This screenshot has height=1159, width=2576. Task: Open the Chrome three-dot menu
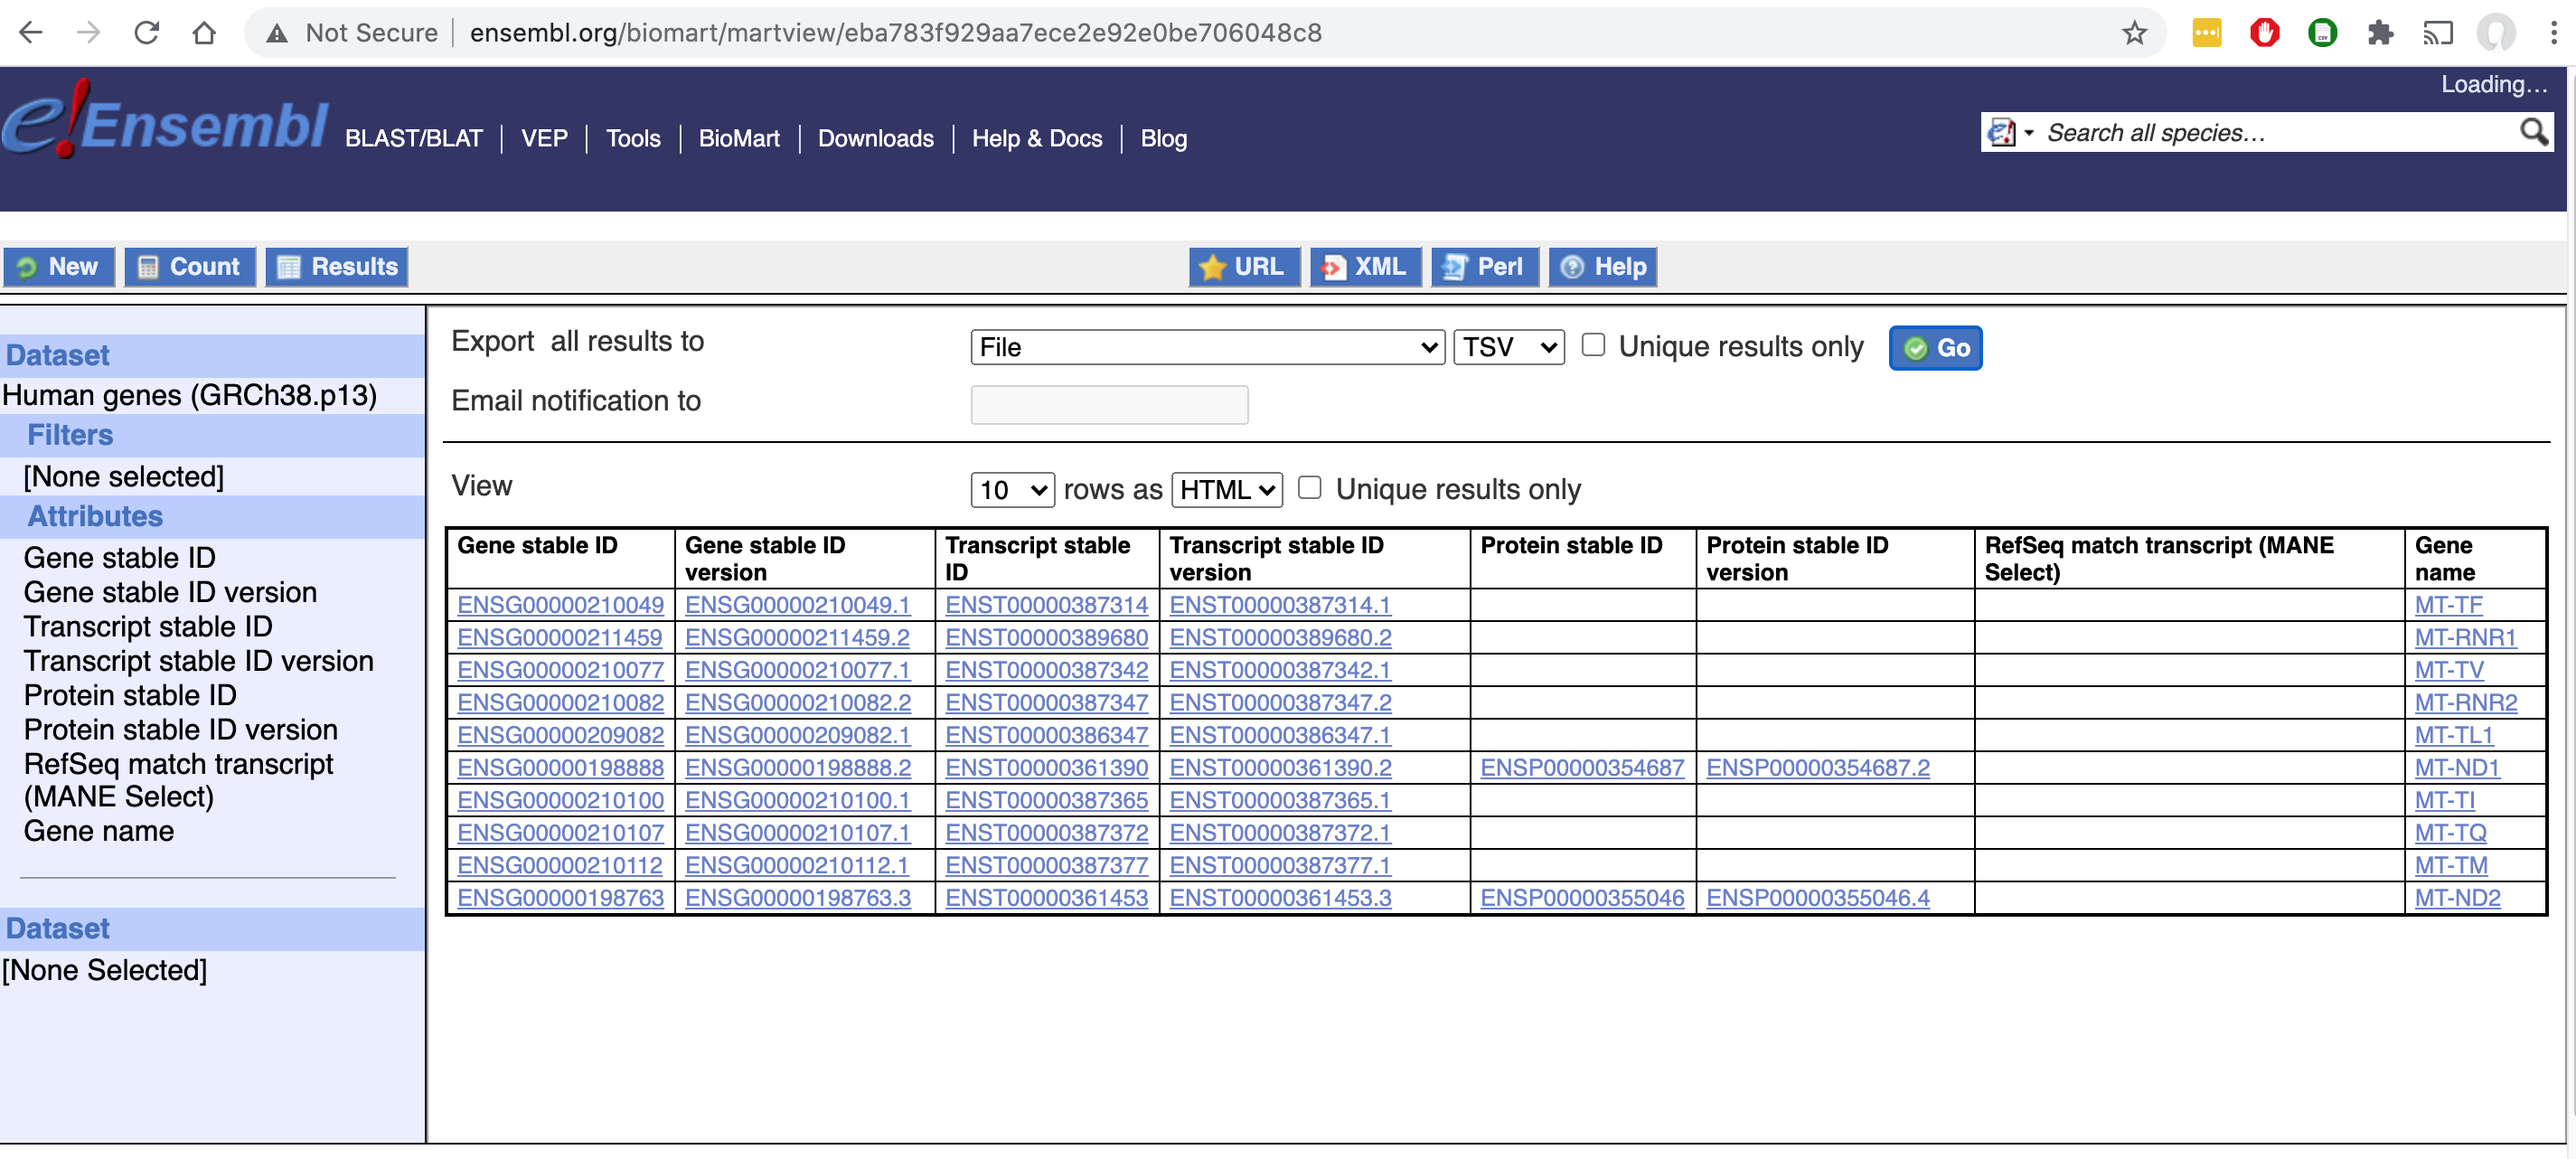(2553, 33)
